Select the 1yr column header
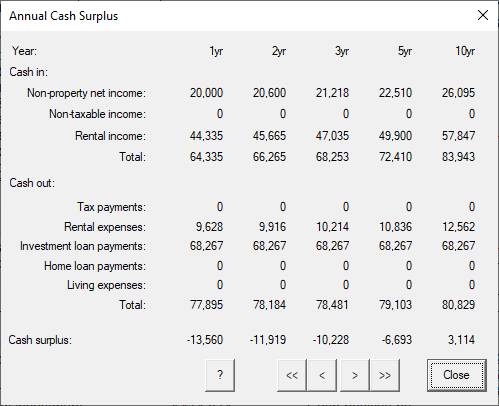Viewport: 499px width, 406px height. coord(216,51)
